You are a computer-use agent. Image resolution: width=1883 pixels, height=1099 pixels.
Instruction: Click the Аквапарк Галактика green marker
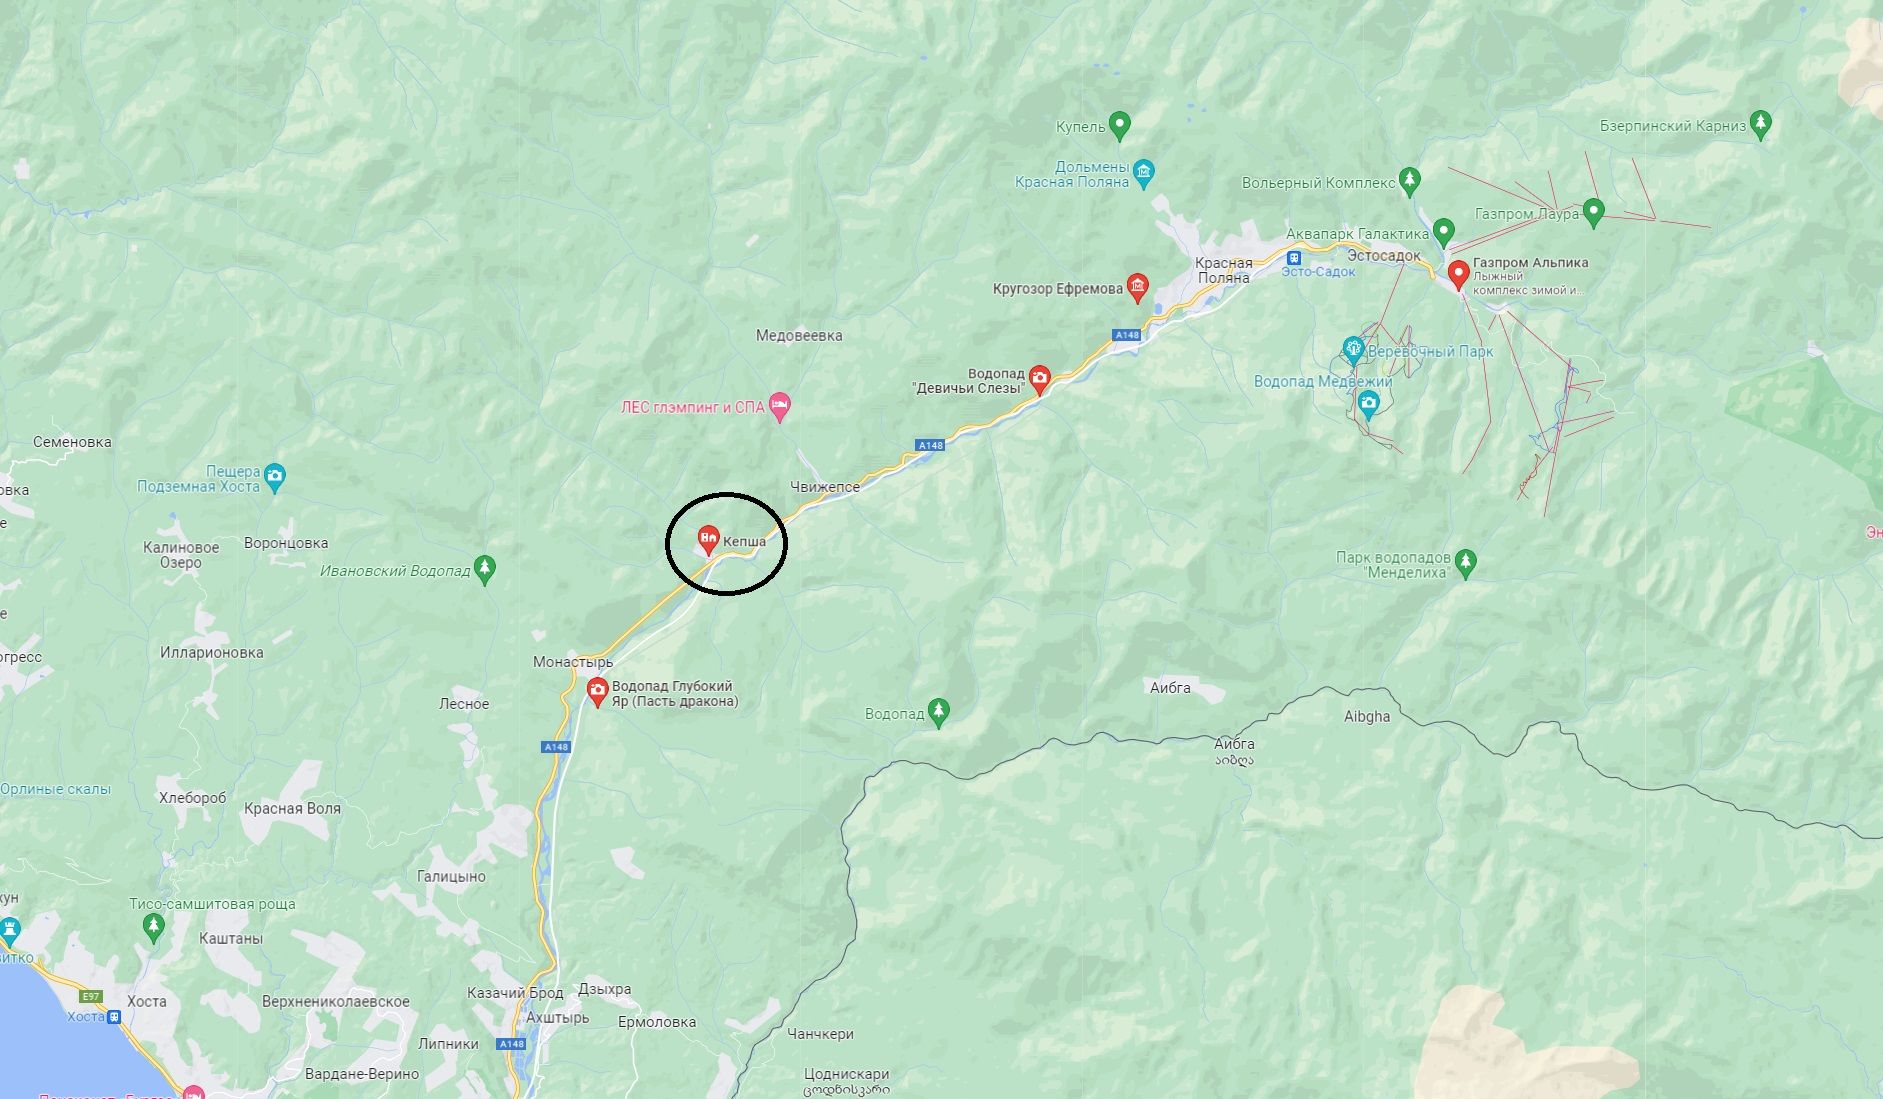pos(1443,232)
